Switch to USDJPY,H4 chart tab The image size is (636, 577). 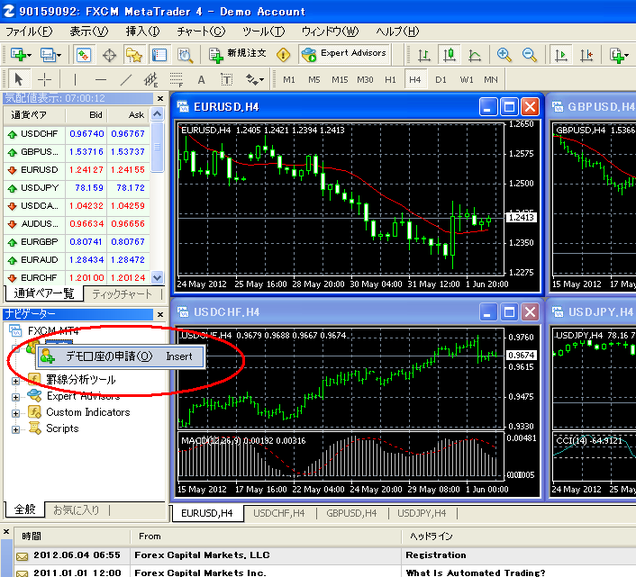click(x=421, y=513)
